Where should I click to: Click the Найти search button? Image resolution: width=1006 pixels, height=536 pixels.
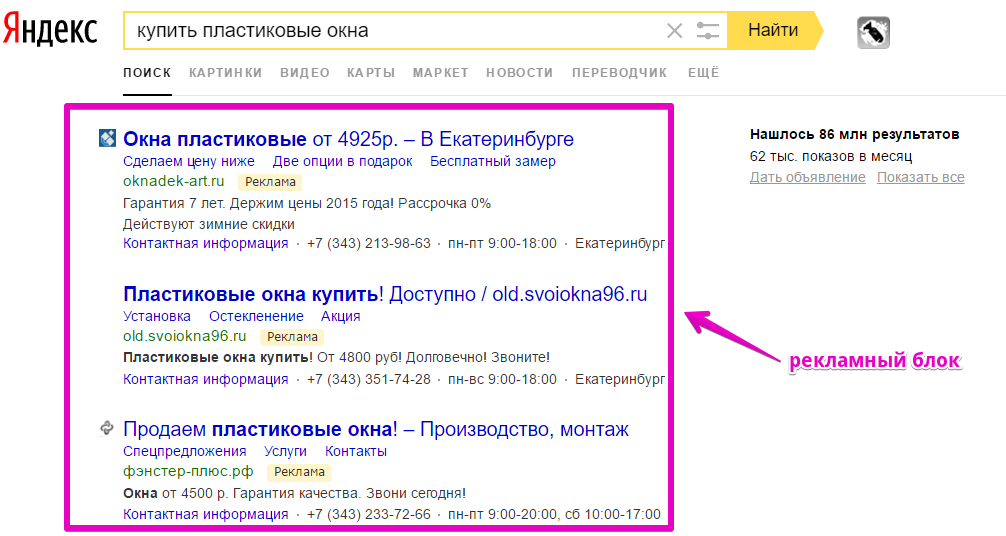point(773,30)
